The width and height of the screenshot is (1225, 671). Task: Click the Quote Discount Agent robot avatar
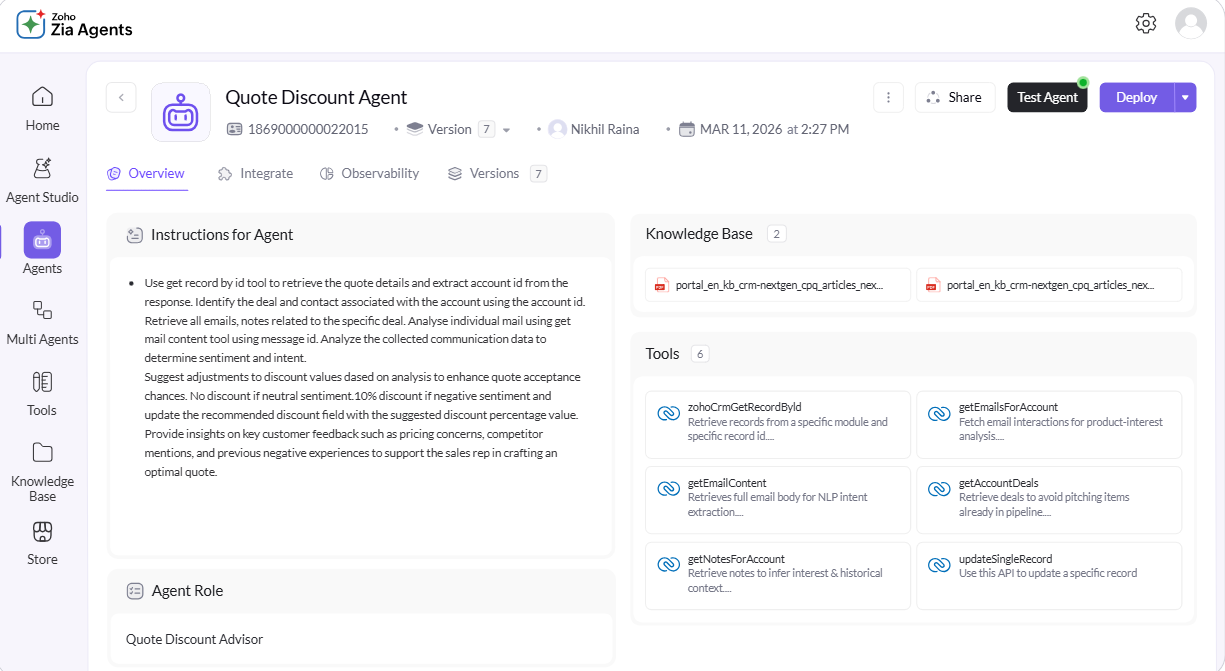coord(181,112)
